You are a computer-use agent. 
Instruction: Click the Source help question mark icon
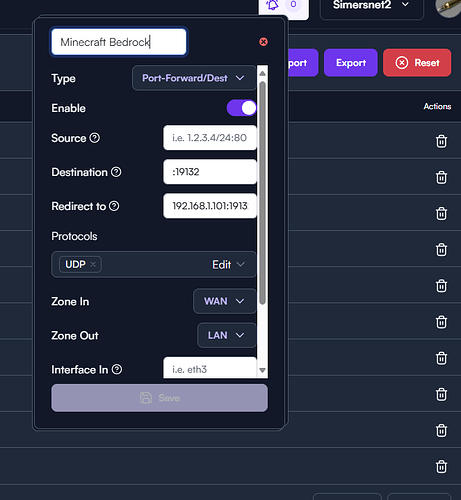click(x=95, y=138)
